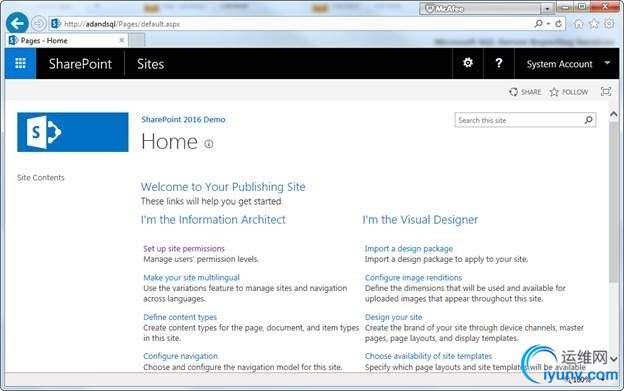Open Favorites star icon in browser

click(594, 24)
